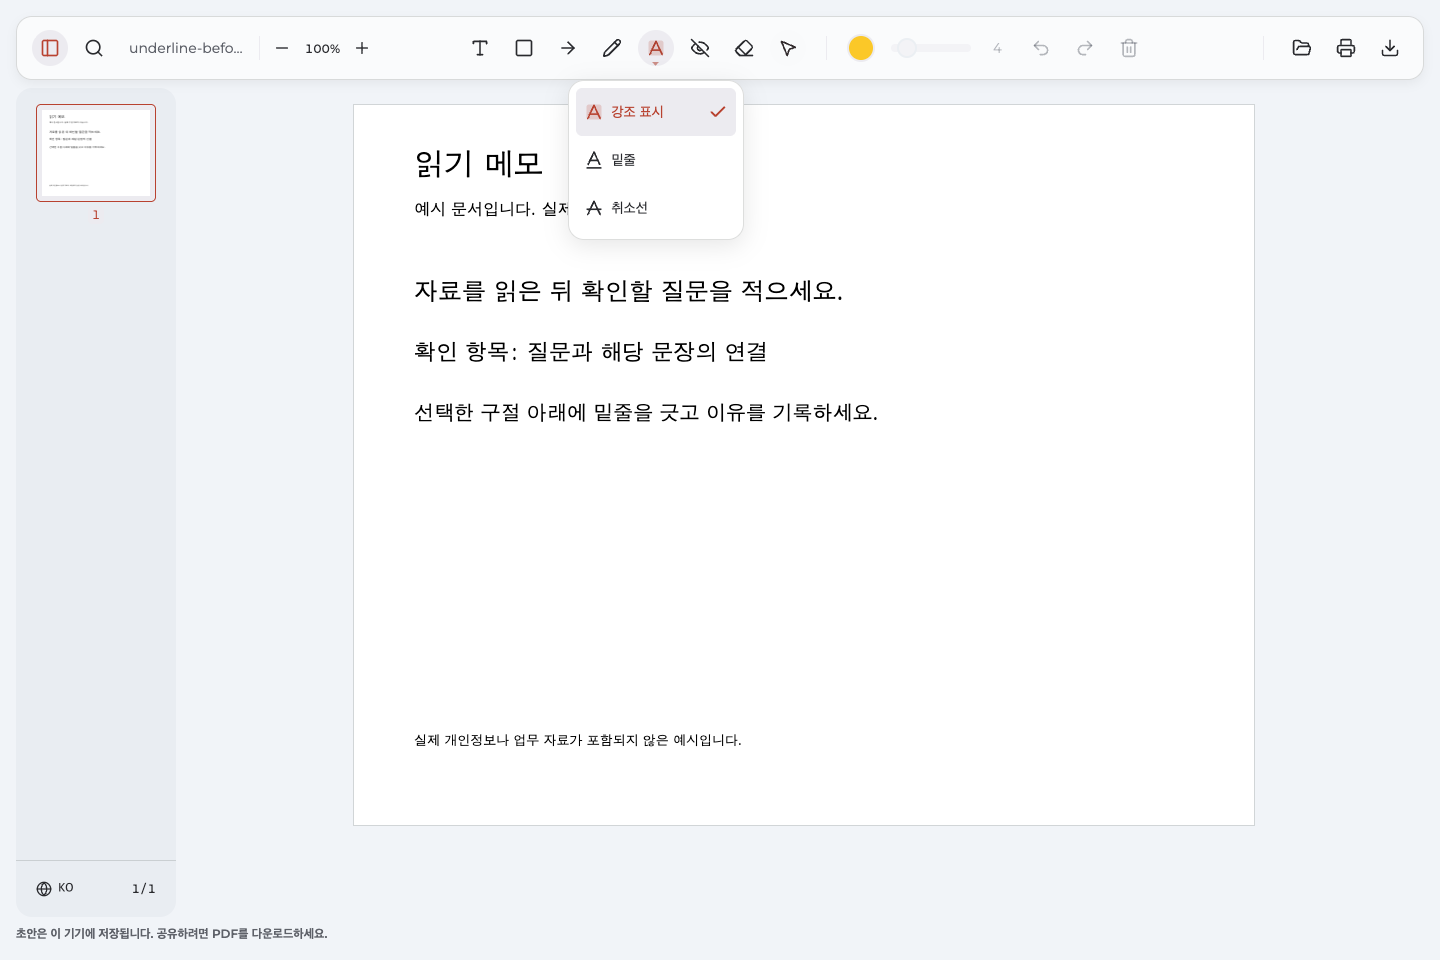Image resolution: width=1440 pixels, height=960 pixels.
Task: Select the Text tool
Action: coord(480,48)
